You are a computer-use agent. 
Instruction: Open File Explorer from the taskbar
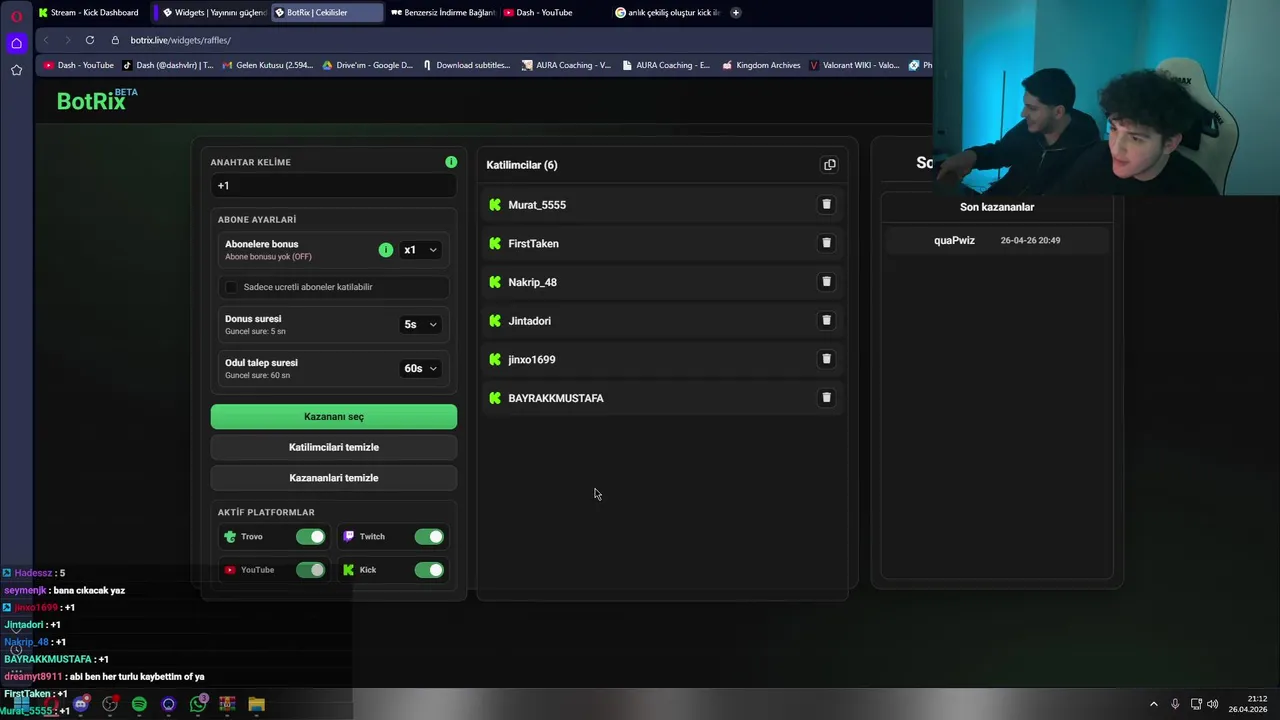pyautogui.click(x=257, y=704)
